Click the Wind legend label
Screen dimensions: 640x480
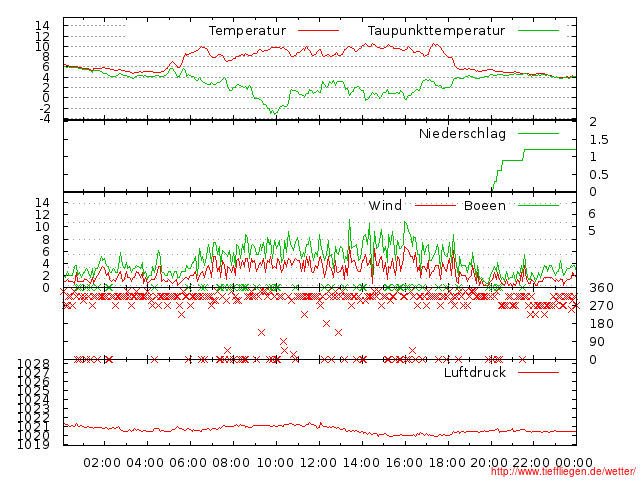(x=385, y=206)
